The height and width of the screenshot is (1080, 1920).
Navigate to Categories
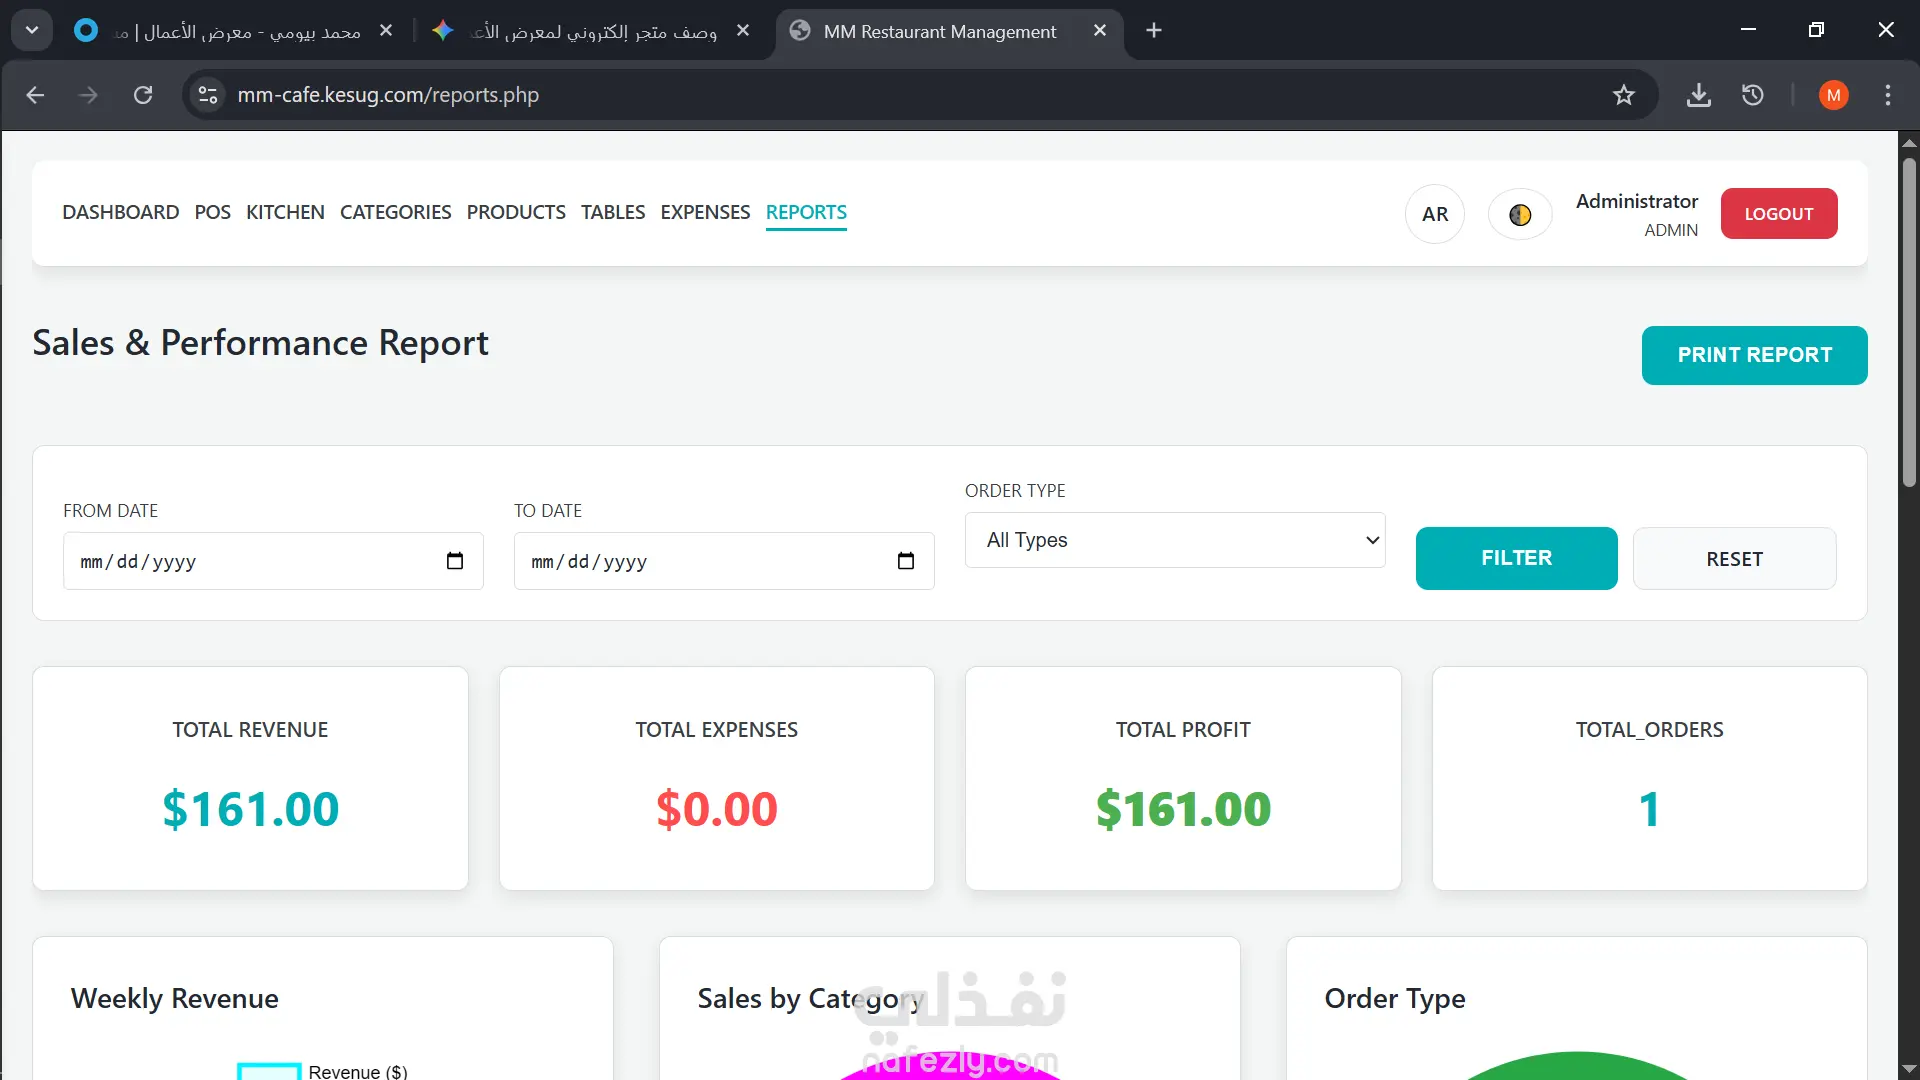pyautogui.click(x=396, y=212)
